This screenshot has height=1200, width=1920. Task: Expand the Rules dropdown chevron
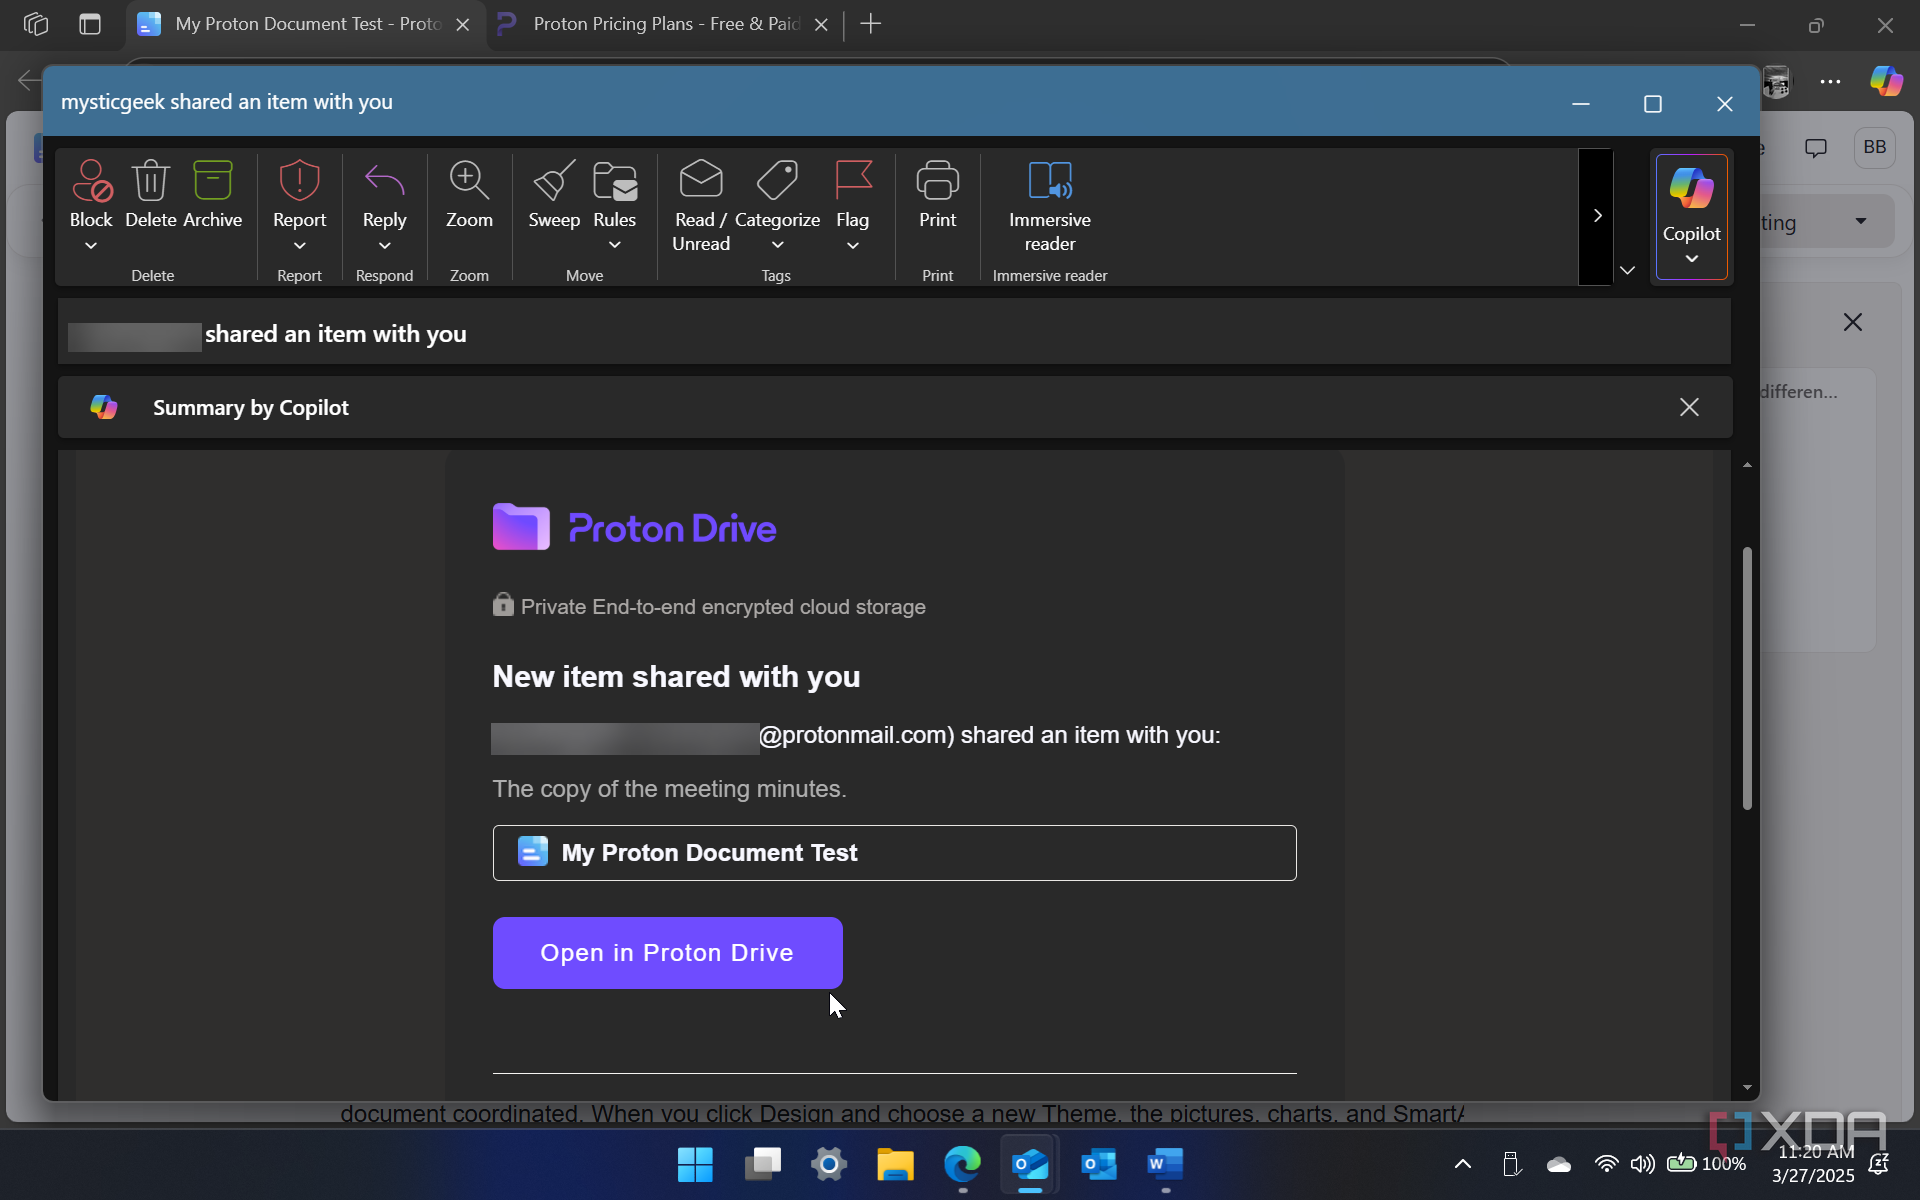pos(615,246)
